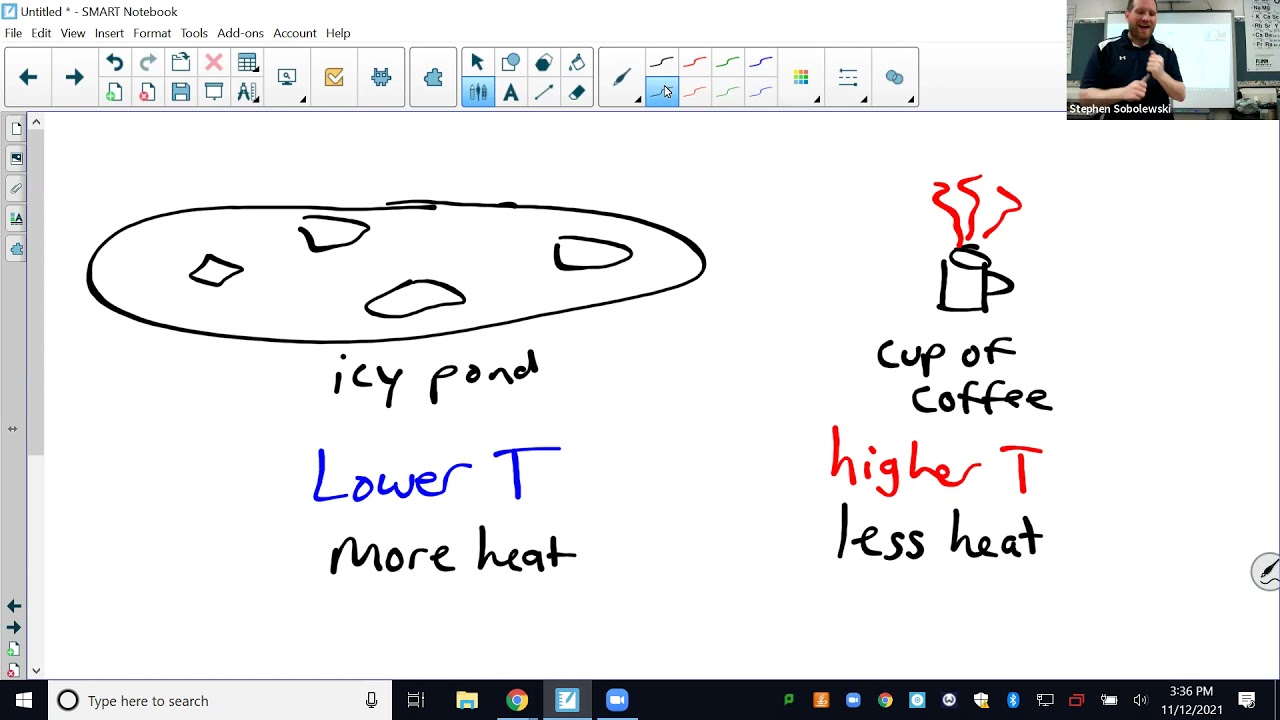Open the Insert Table dropdown
The image size is (1280, 720).
click(247, 63)
